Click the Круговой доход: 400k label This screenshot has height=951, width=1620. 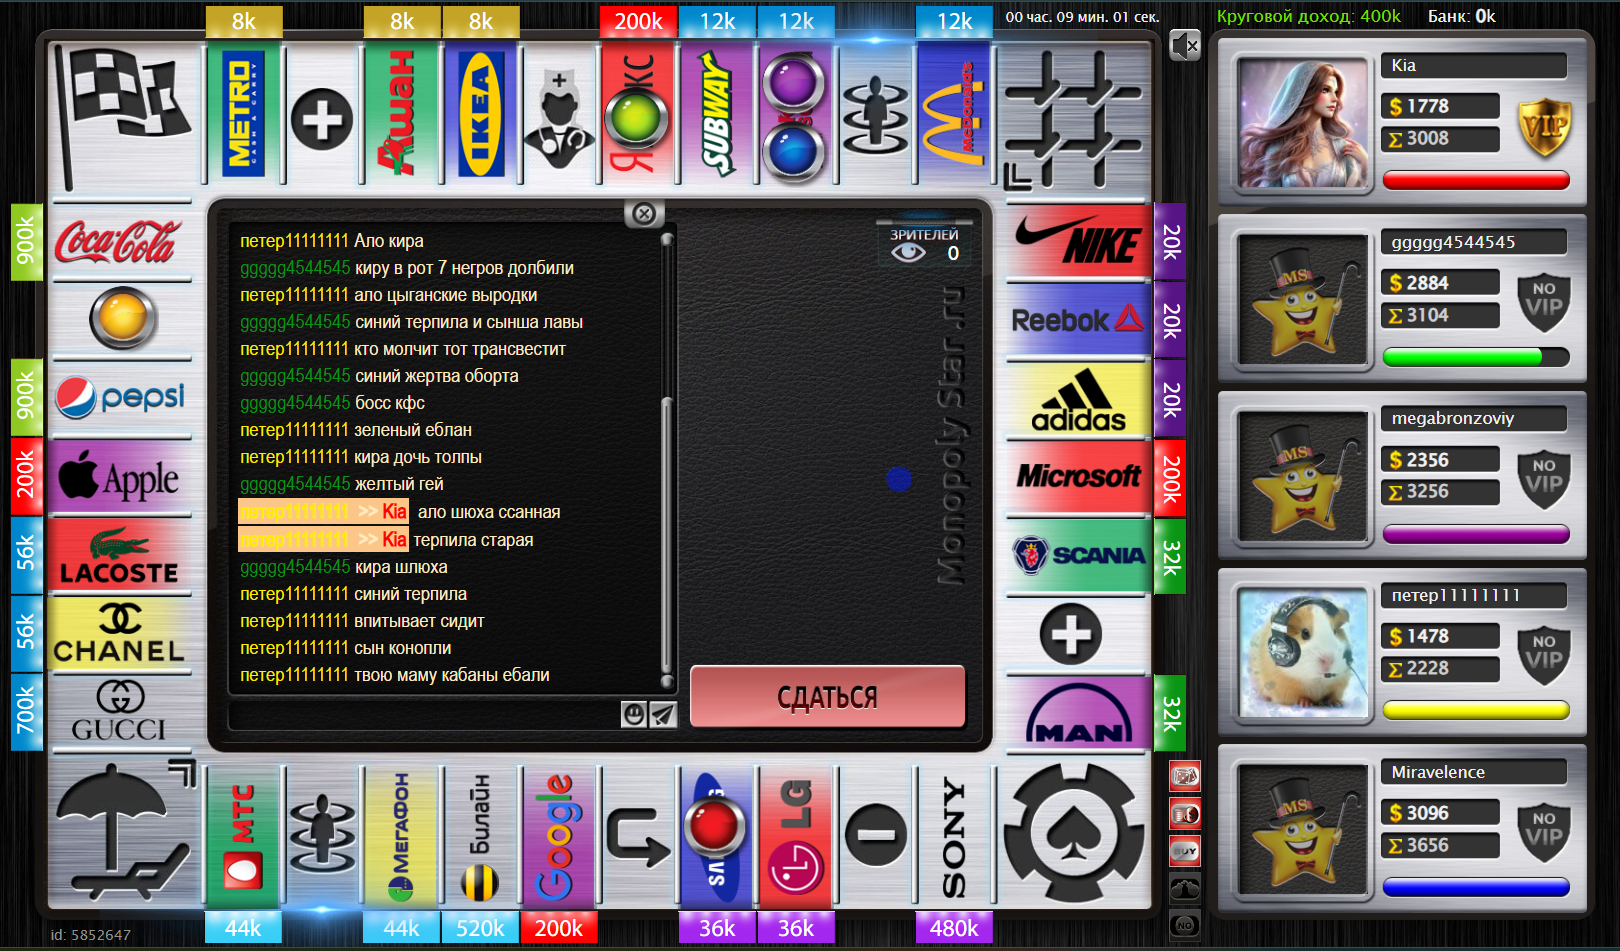1308,16
